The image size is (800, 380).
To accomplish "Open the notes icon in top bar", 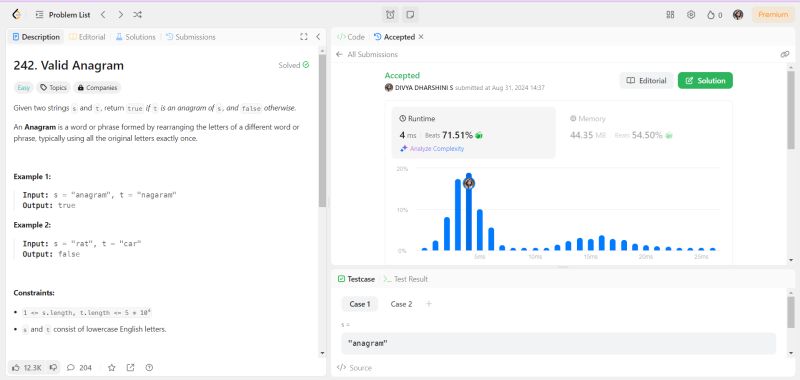I will pos(410,15).
